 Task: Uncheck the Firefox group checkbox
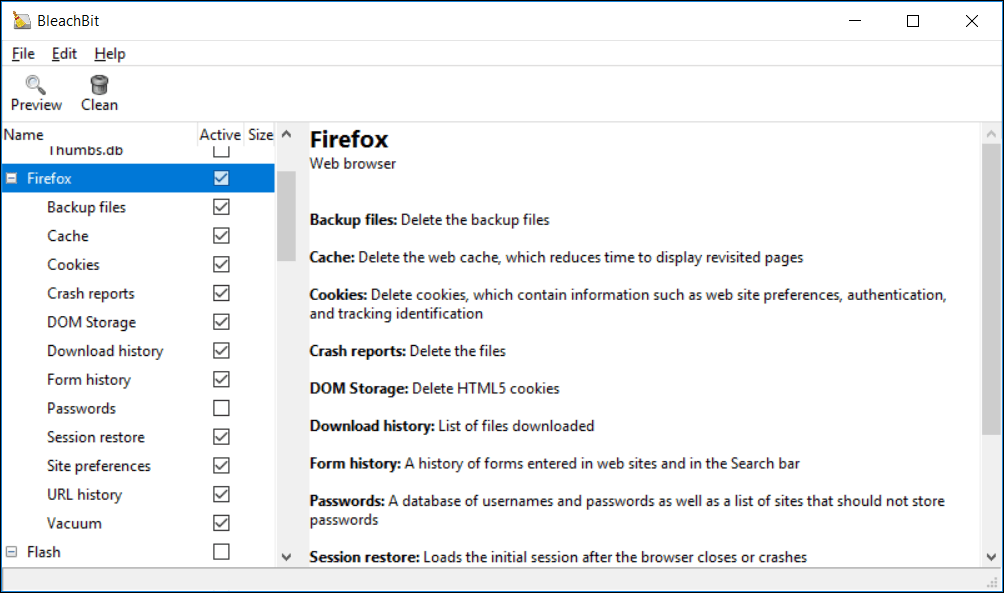point(221,178)
